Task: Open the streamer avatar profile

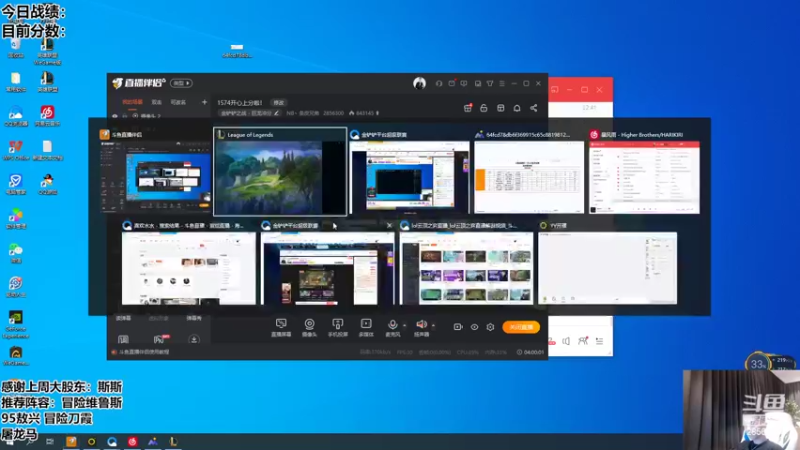Action: pos(419,83)
